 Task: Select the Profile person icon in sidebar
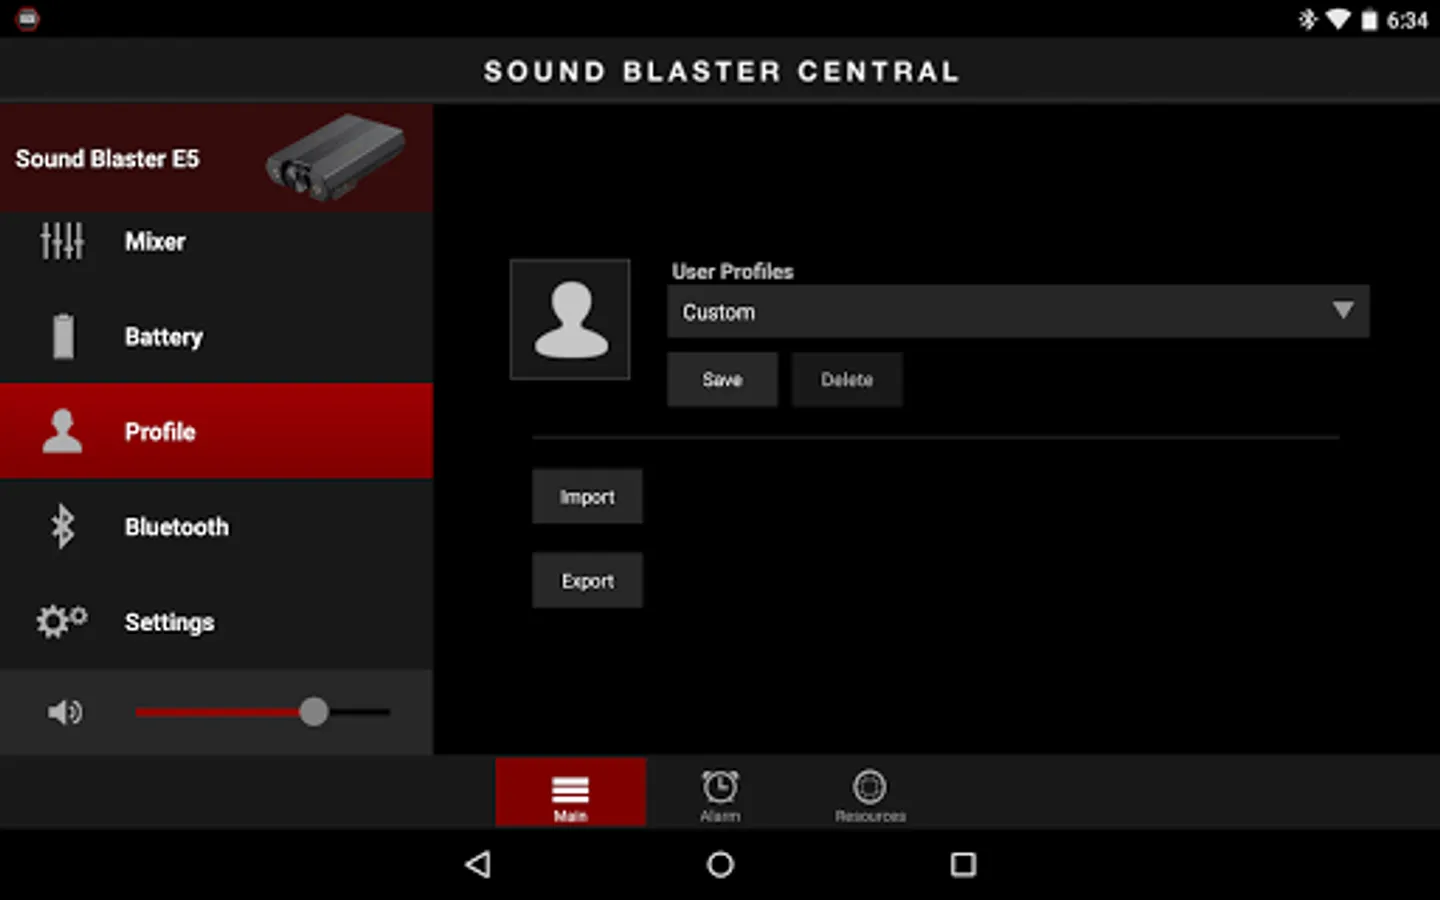62,431
